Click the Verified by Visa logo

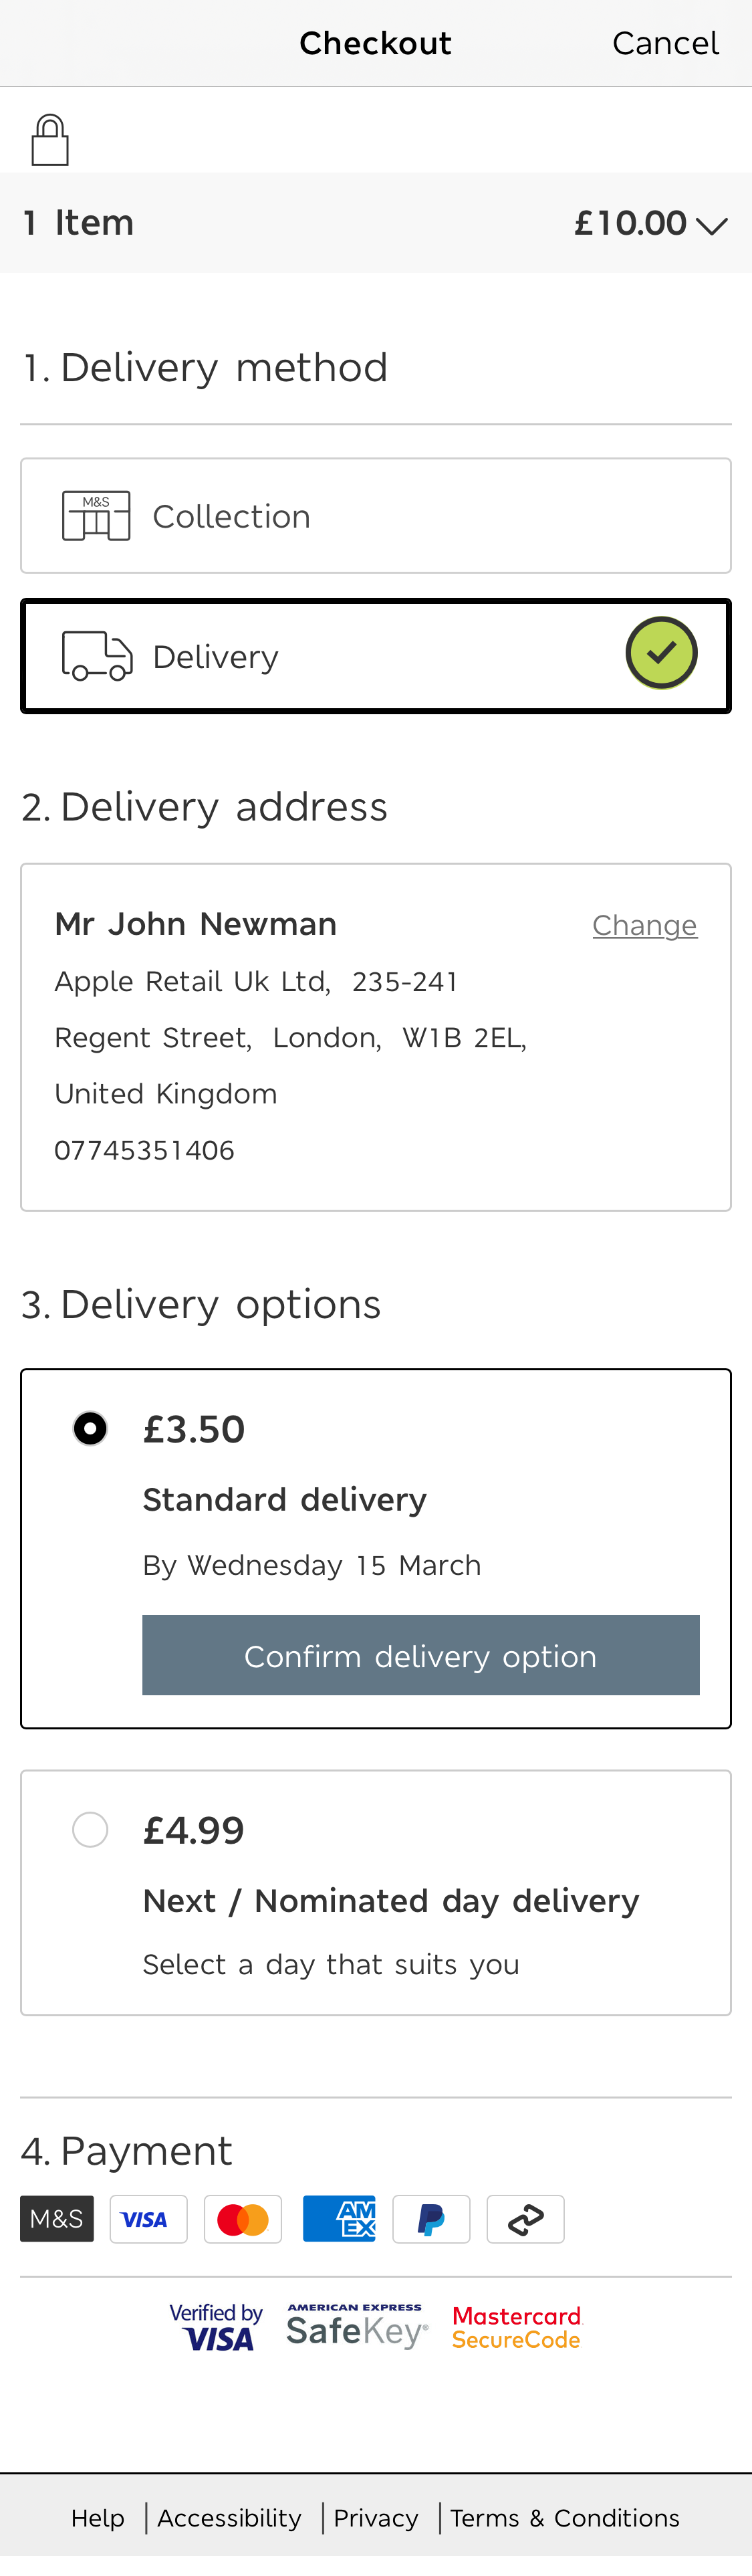[x=216, y=2326]
